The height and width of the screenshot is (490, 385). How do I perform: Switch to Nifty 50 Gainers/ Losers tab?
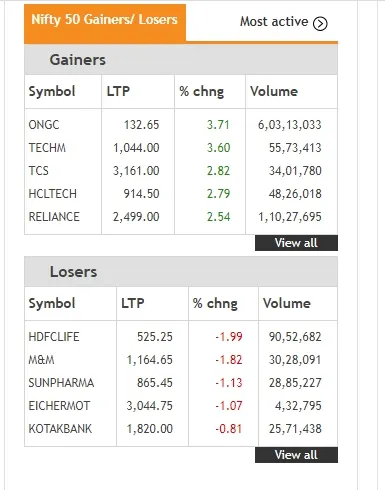point(105,20)
